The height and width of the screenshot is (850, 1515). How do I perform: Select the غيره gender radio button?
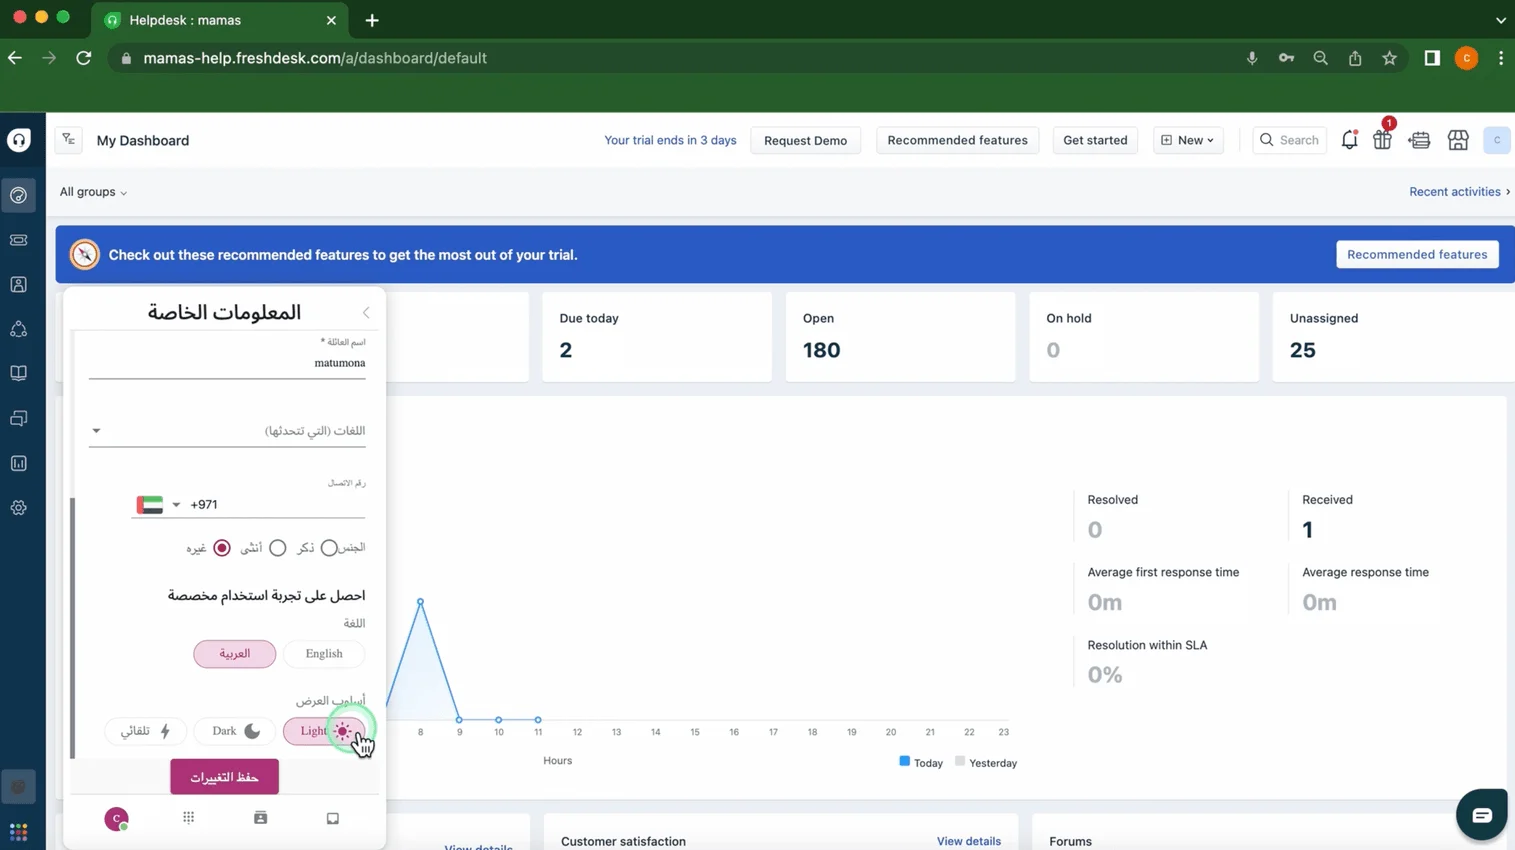pos(222,548)
